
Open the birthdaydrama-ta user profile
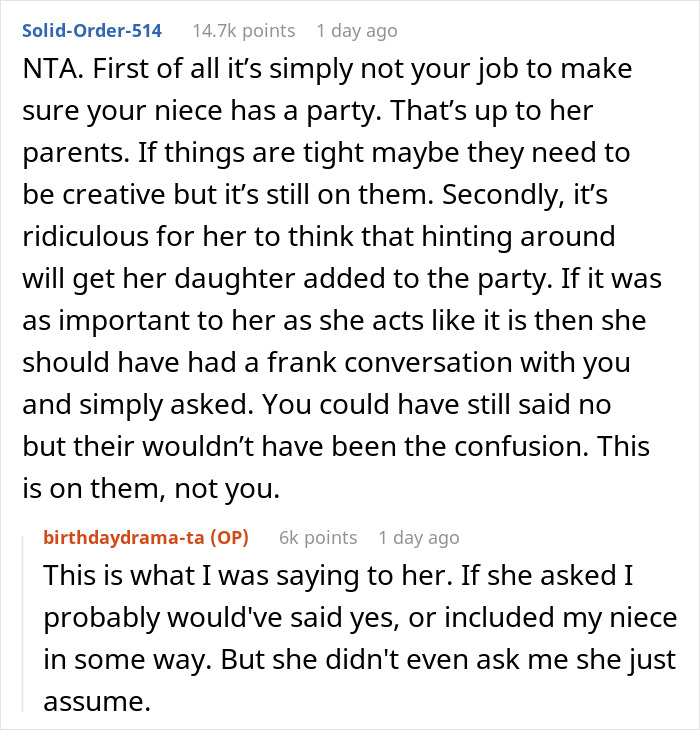pos(124,538)
